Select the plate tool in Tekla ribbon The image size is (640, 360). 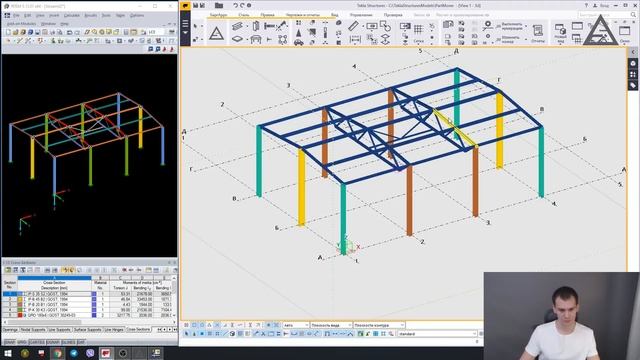pyautogui.click(x=237, y=39)
